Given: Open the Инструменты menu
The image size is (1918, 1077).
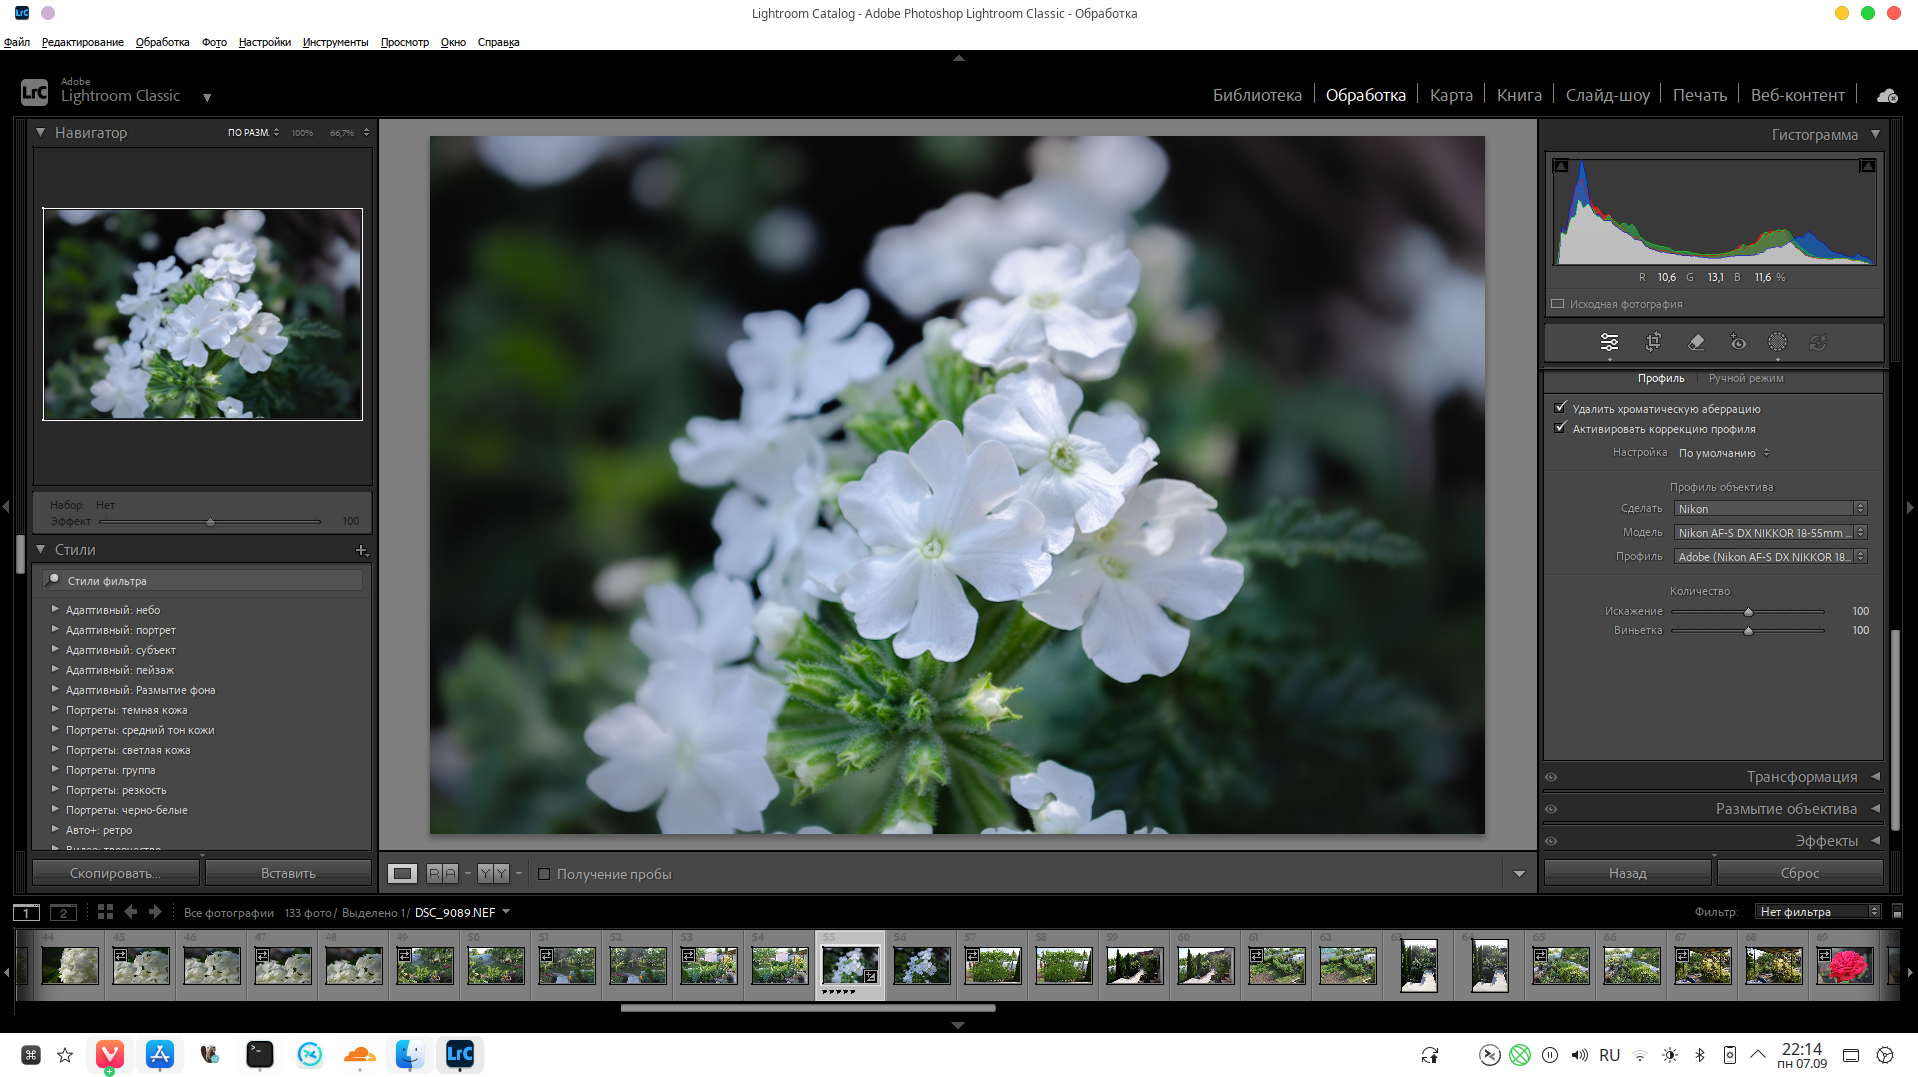Looking at the screenshot, I should 335,42.
